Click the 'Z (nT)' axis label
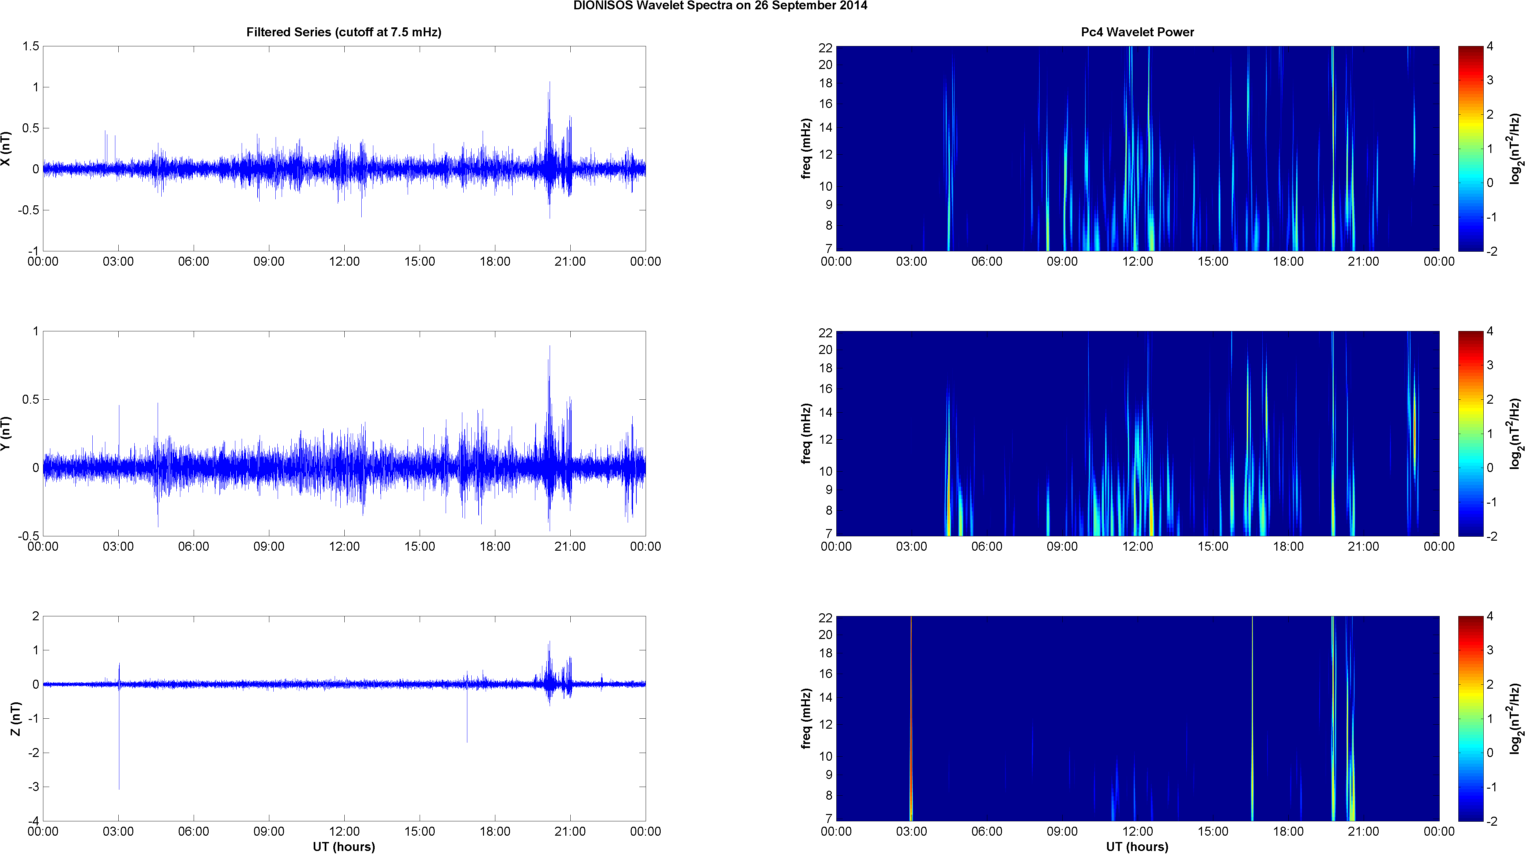The height and width of the screenshot is (854, 1525). click(16, 719)
